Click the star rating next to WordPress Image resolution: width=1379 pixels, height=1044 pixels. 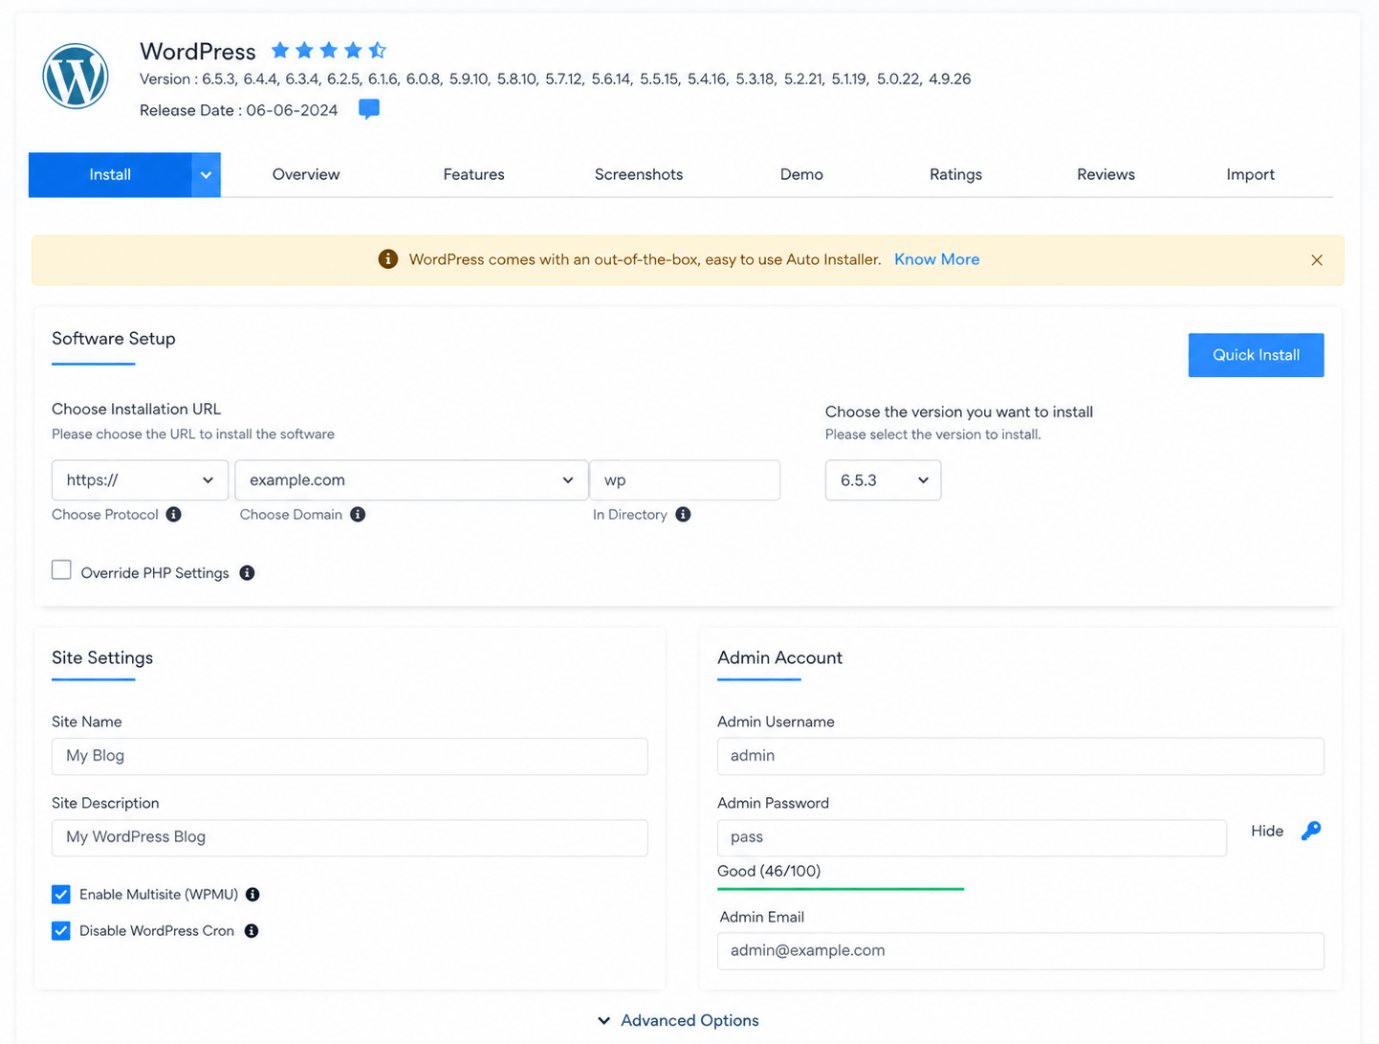[328, 50]
